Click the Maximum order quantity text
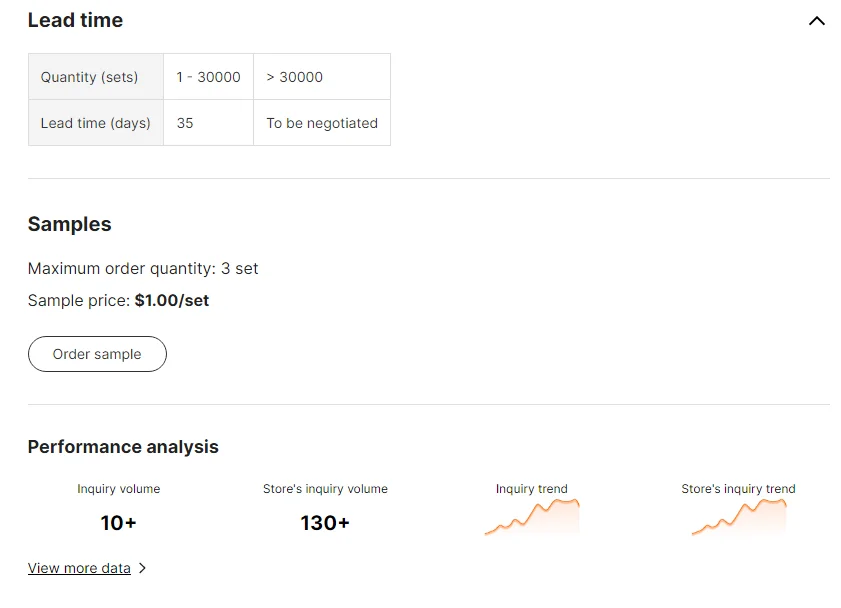This screenshot has width=841, height=608. coord(143,269)
